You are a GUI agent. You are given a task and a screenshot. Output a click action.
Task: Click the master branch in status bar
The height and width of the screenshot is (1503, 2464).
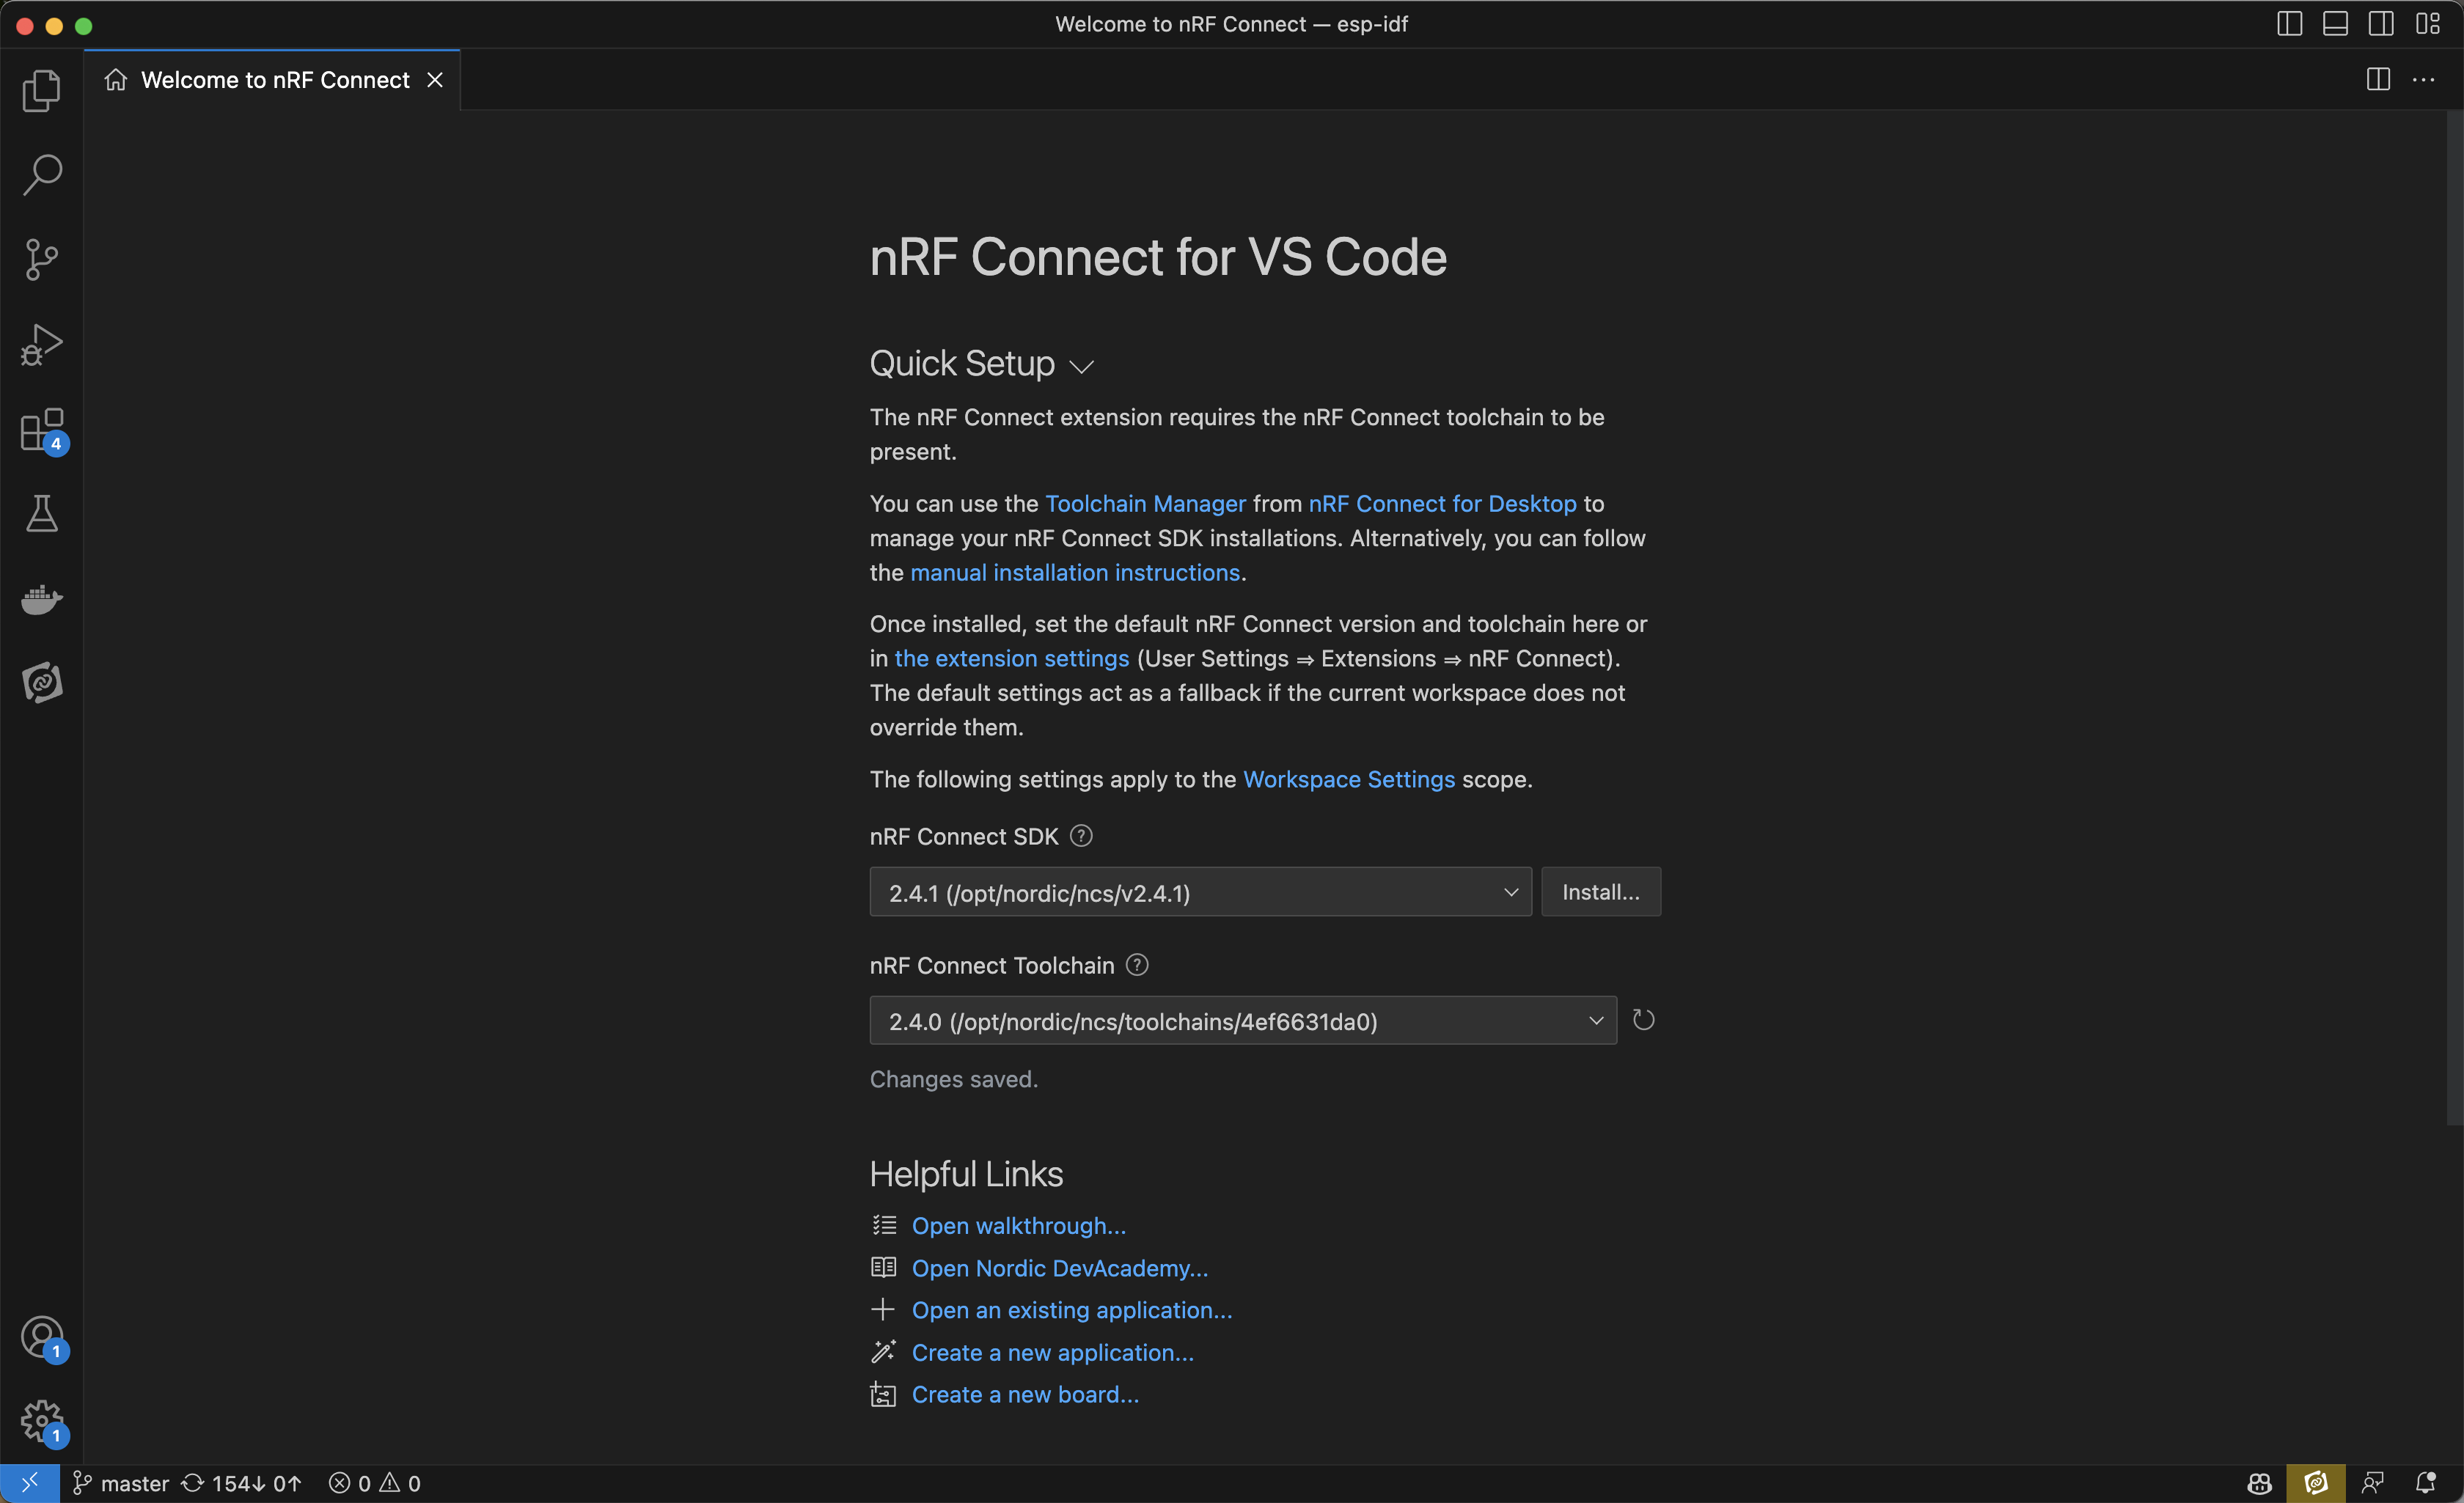click(x=121, y=1483)
